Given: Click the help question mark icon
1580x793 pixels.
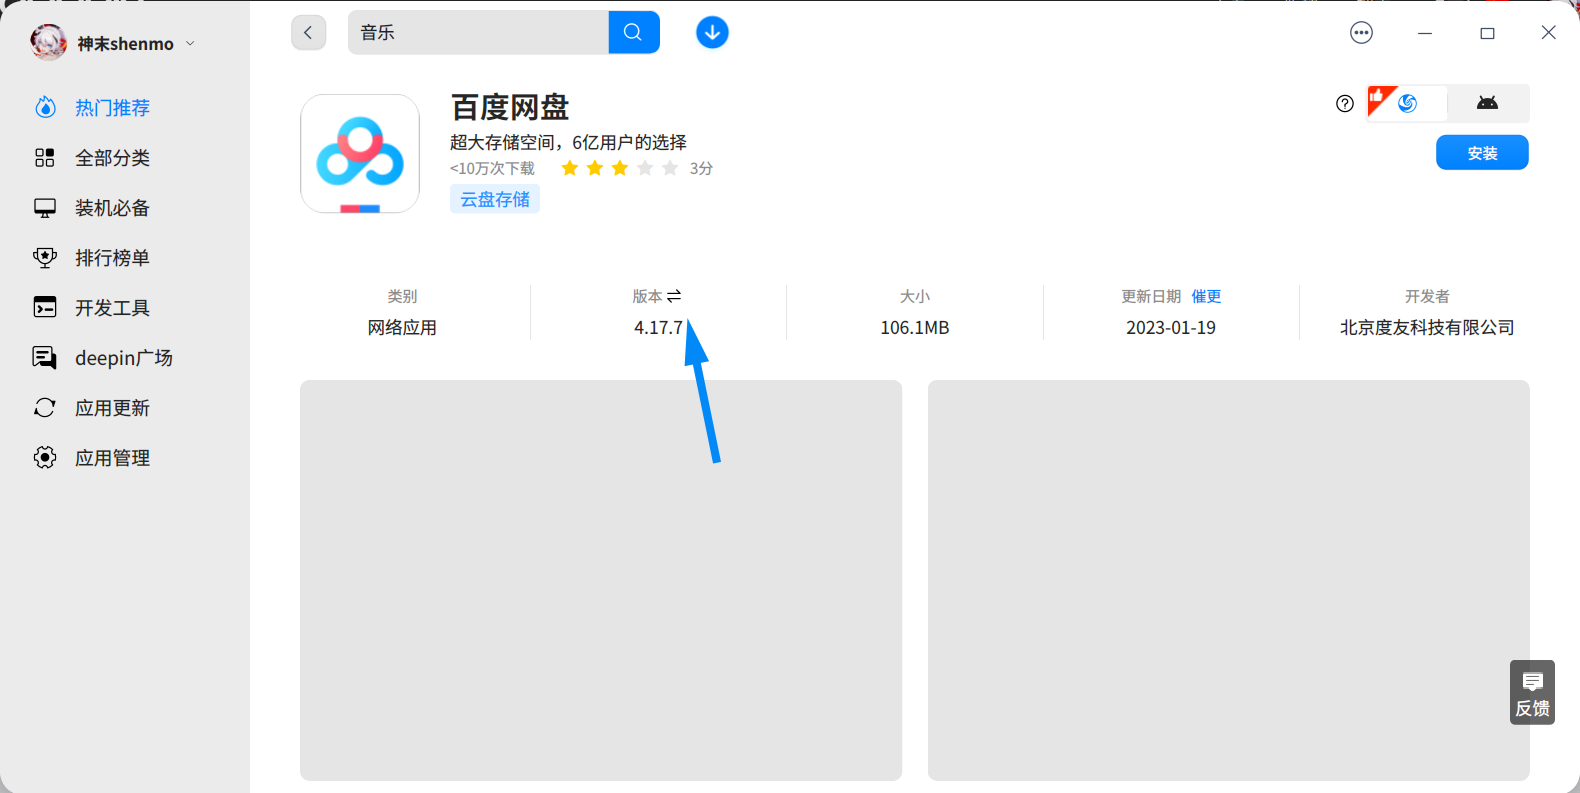Looking at the screenshot, I should [x=1345, y=103].
